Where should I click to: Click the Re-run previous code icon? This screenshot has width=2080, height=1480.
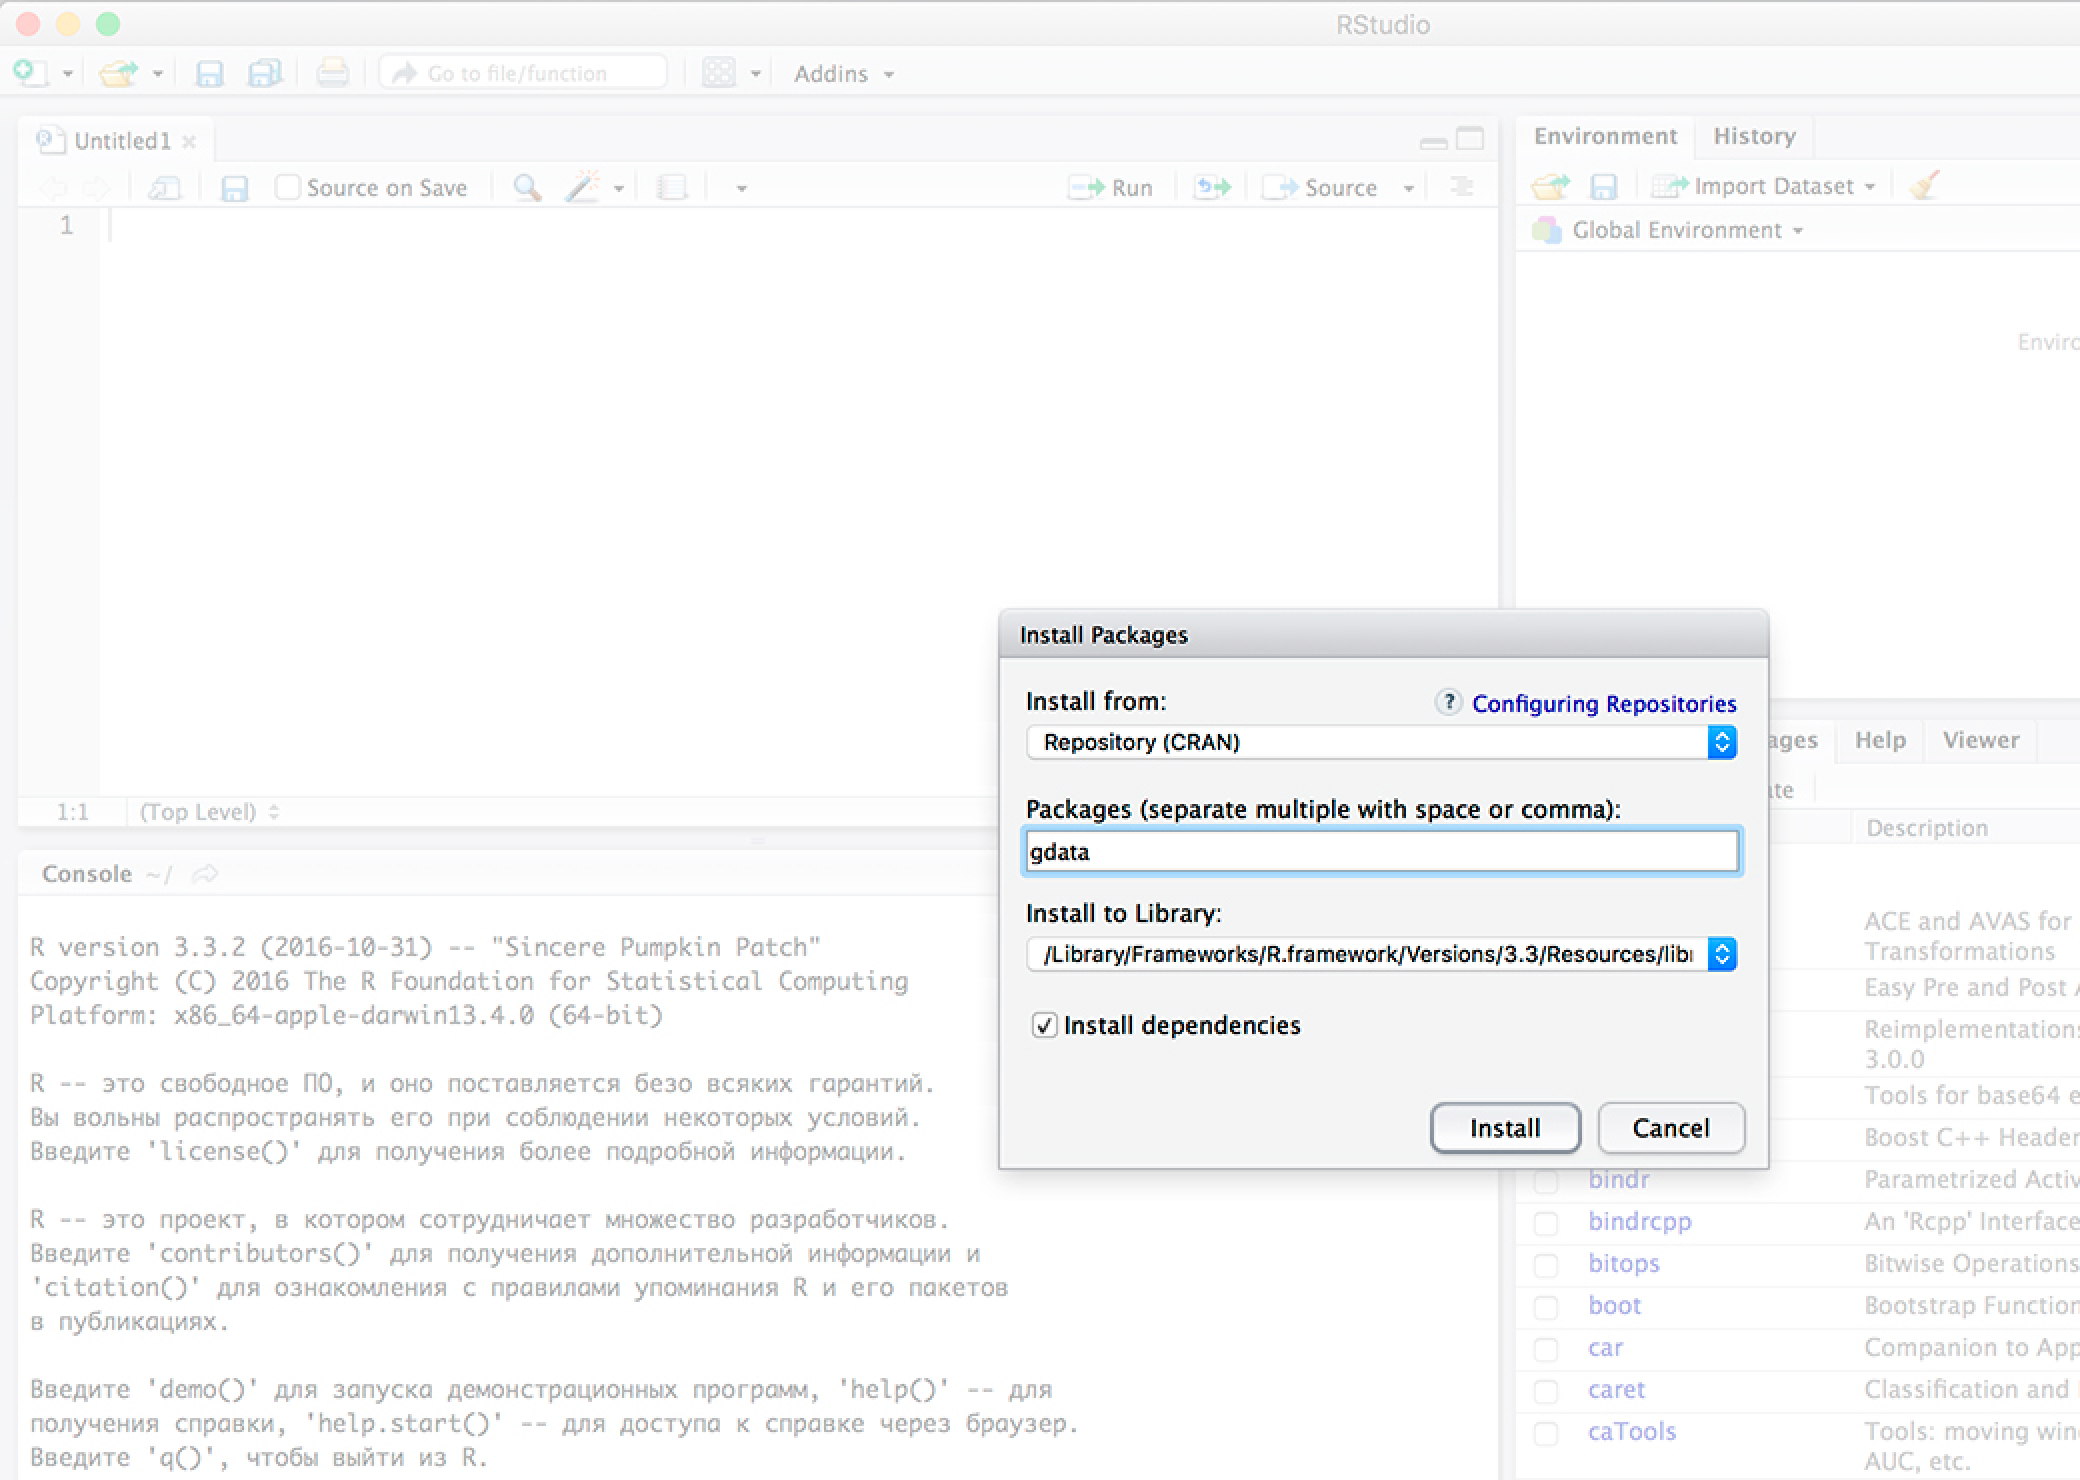click(1213, 187)
